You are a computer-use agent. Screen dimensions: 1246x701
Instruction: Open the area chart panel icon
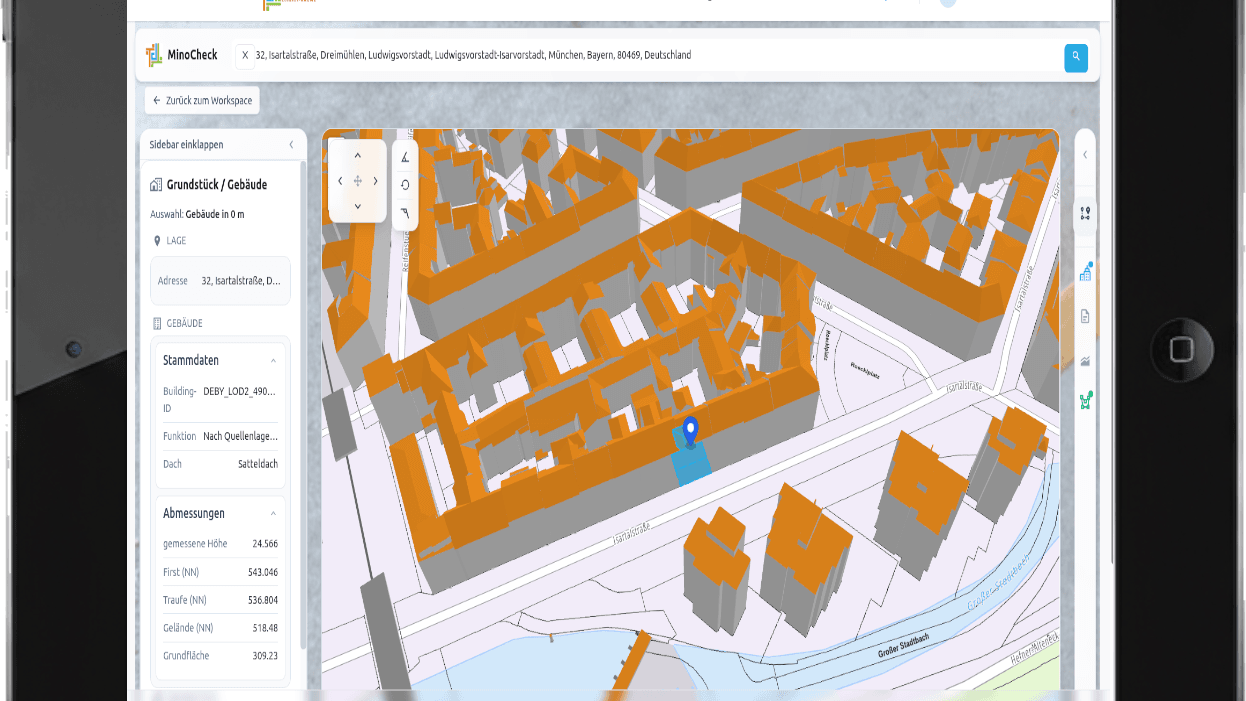(1085, 361)
